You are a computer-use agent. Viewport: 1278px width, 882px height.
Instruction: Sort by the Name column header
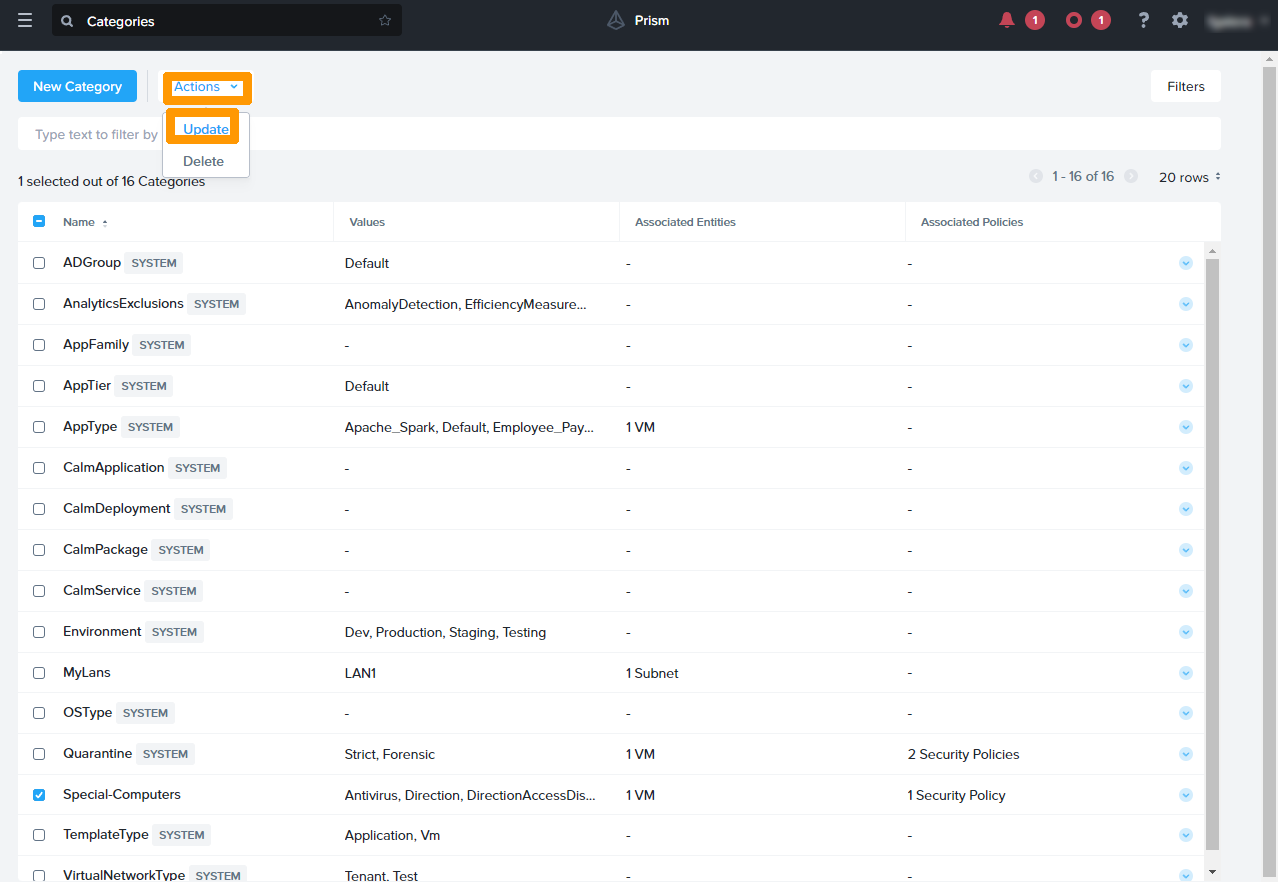79,222
